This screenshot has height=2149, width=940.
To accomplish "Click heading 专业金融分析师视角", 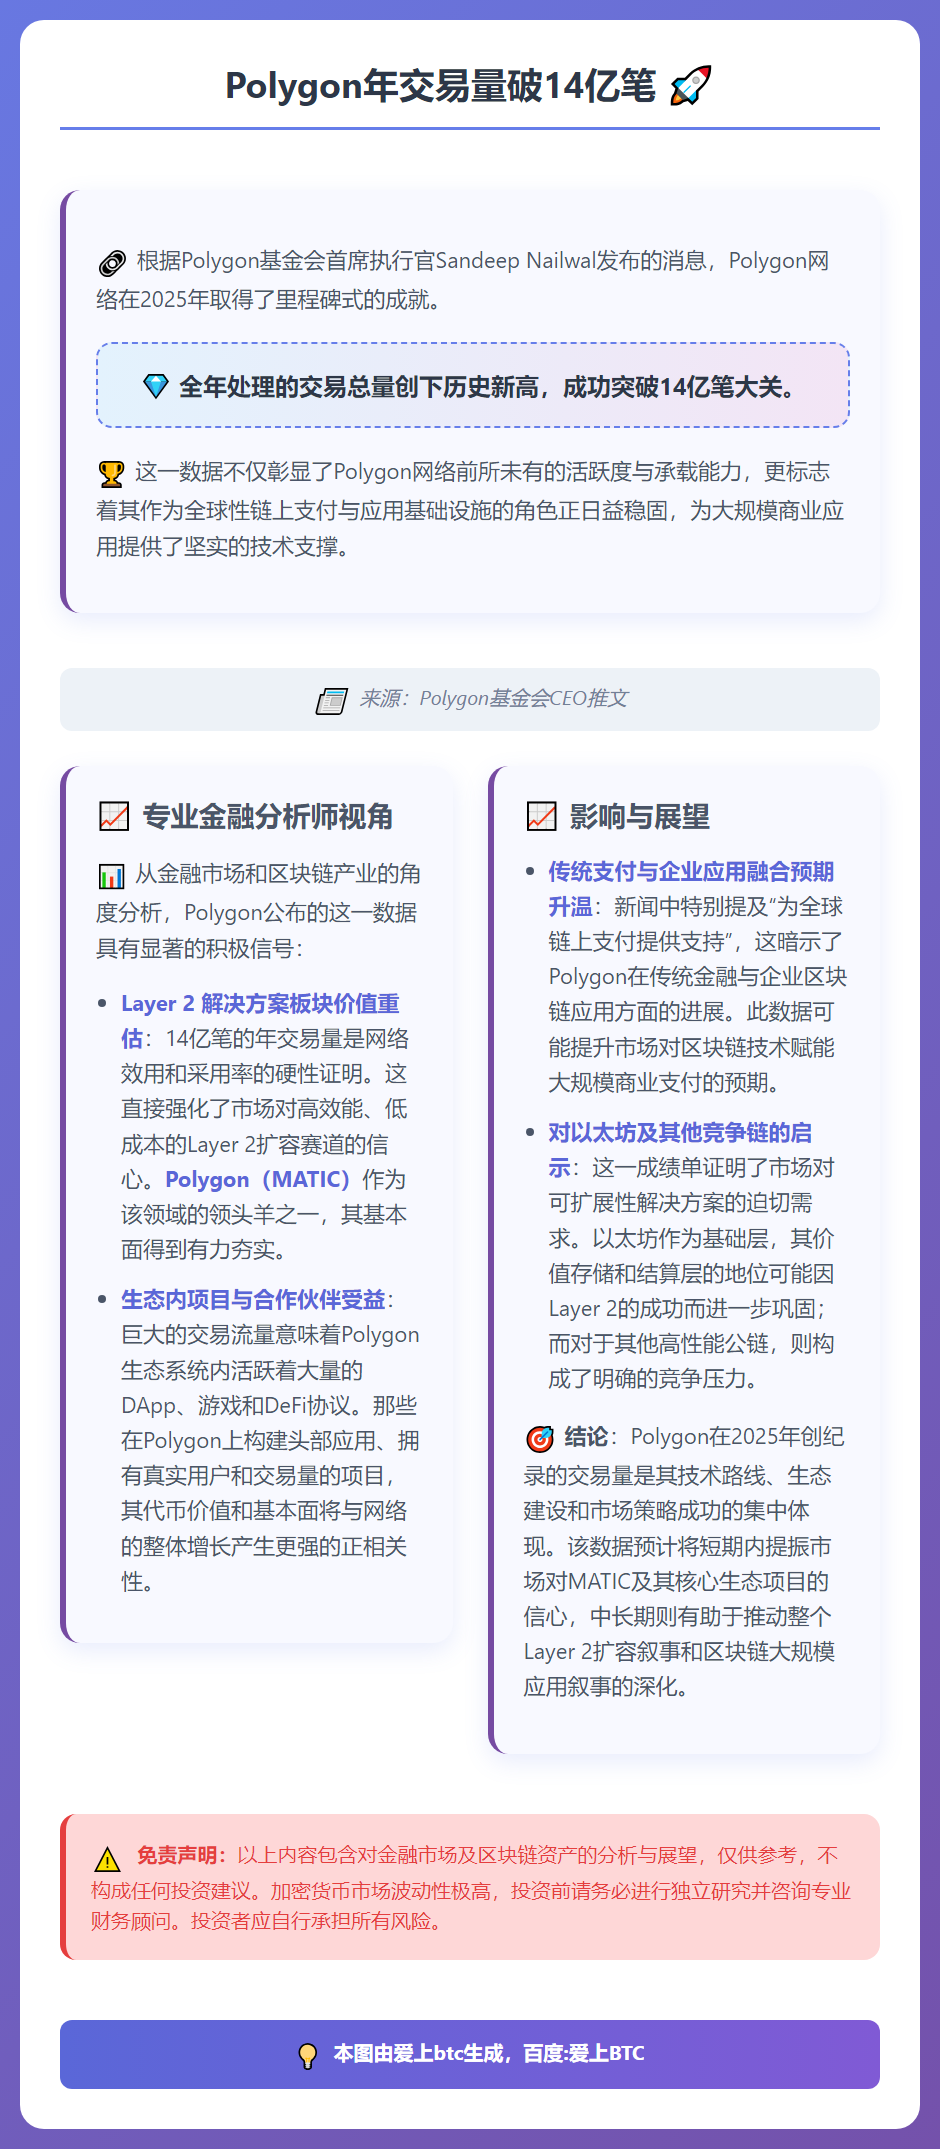I will (x=267, y=817).
